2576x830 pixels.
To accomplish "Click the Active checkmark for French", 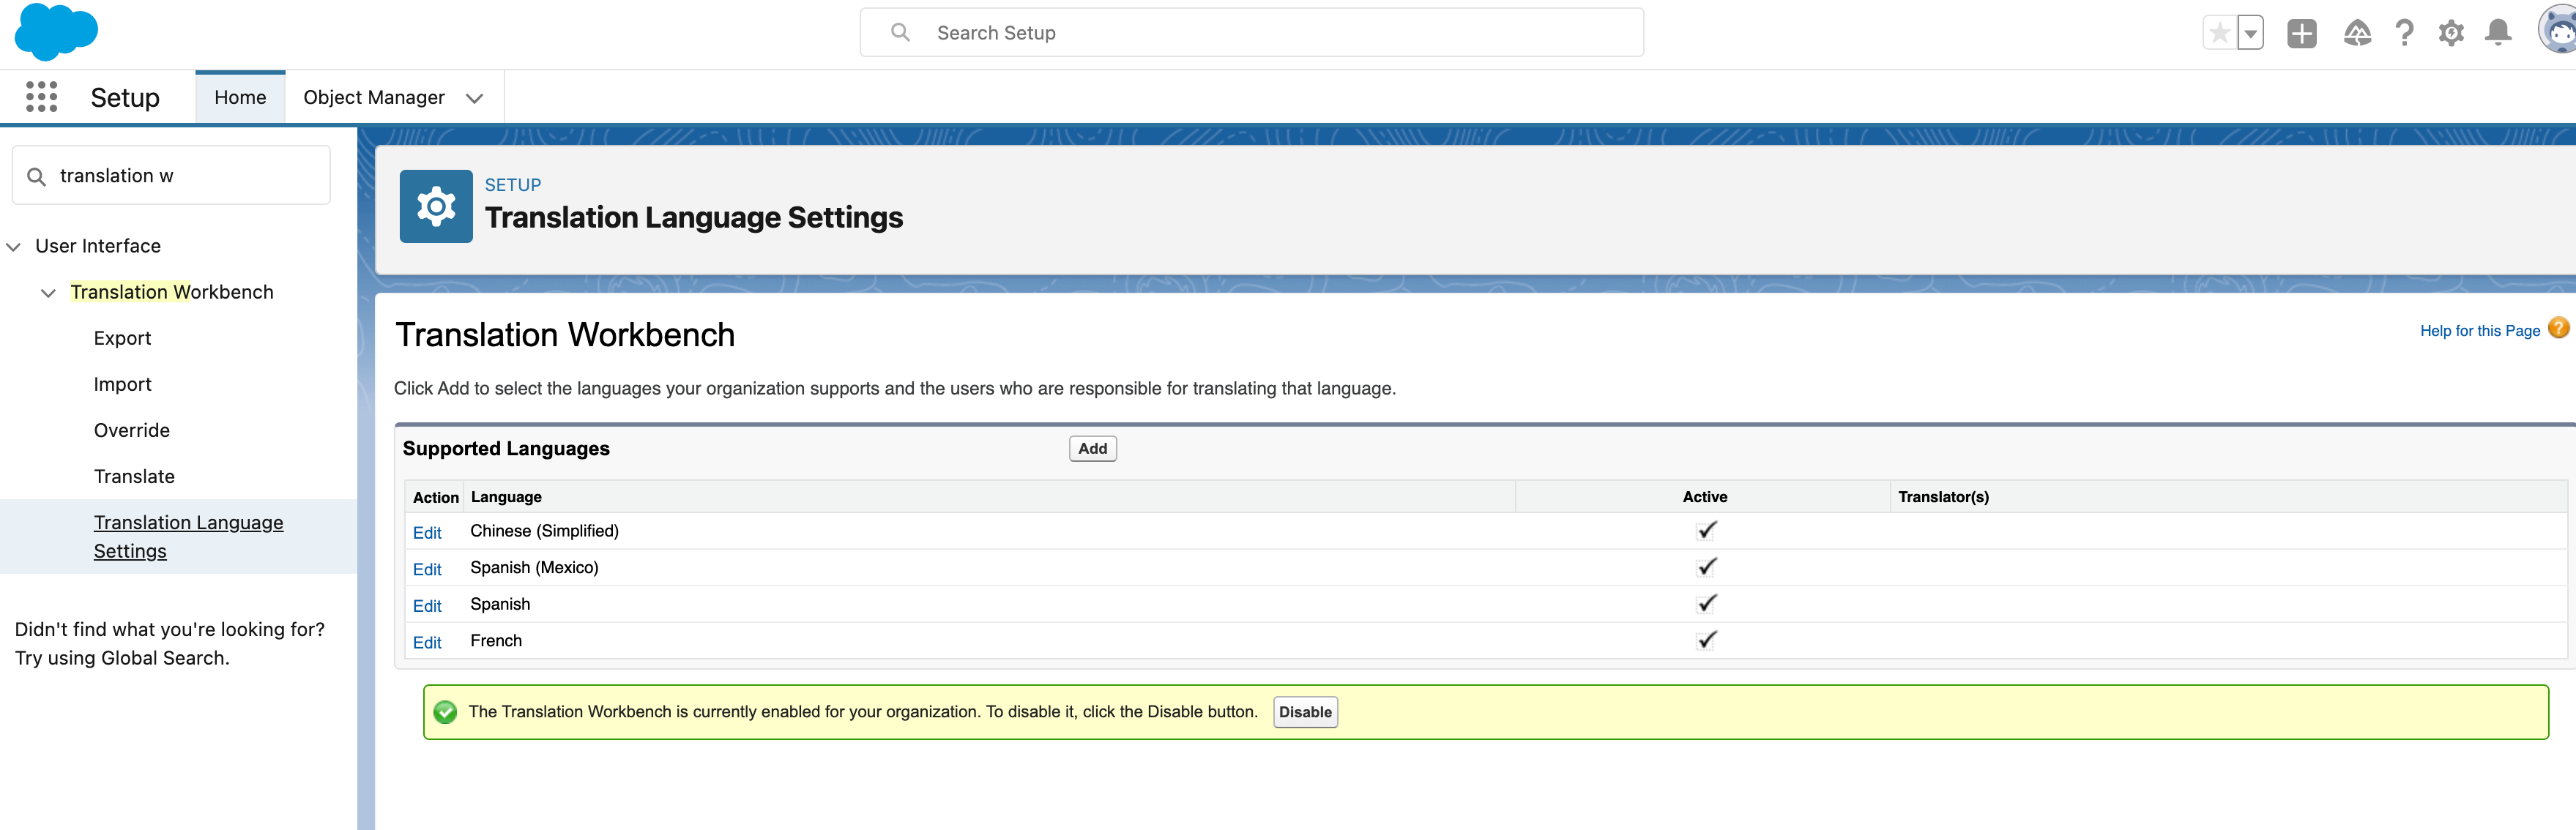I will (1706, 640).
